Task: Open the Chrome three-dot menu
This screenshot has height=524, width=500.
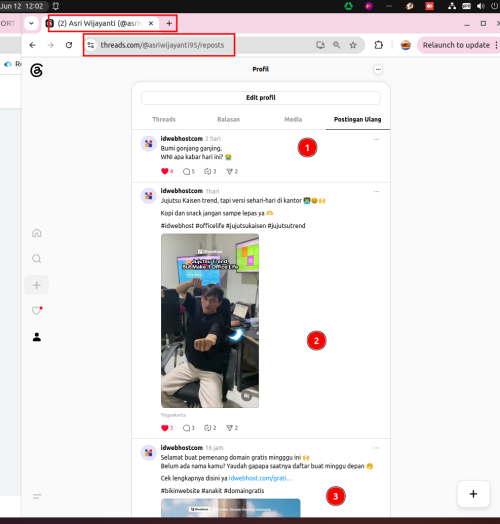Action: [496, 45]
